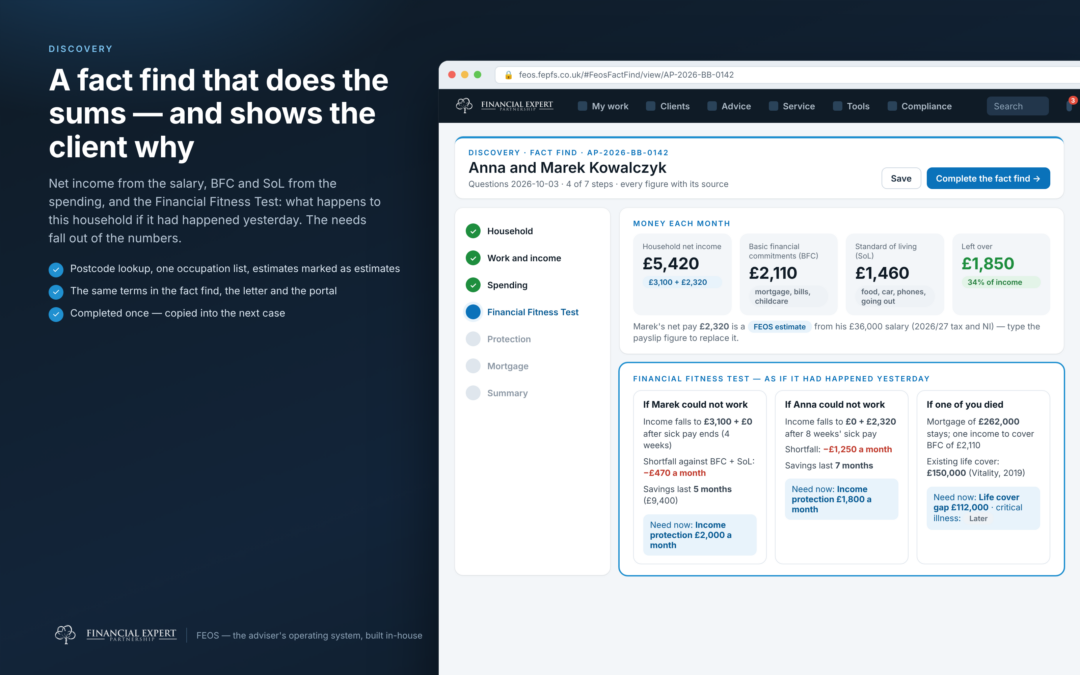Click the Later tag beside critical illness

[x=978, y=519]
